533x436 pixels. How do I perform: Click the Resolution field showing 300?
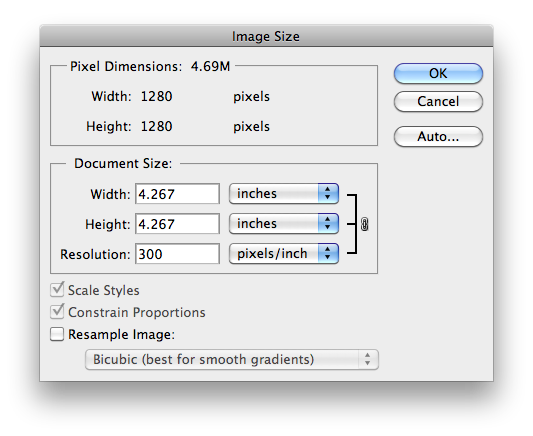(x=177, y=254)
